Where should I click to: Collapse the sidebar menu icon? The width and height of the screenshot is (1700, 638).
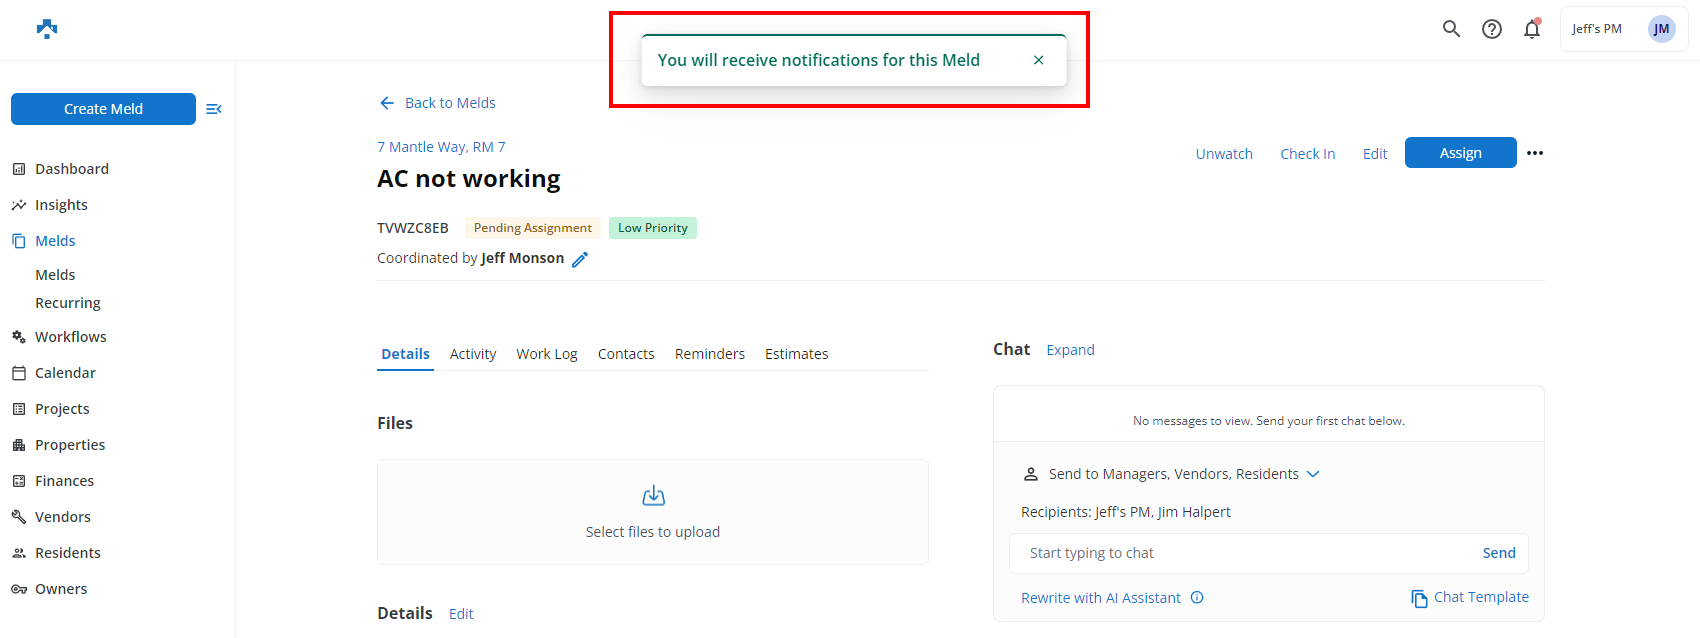point(213,109)
